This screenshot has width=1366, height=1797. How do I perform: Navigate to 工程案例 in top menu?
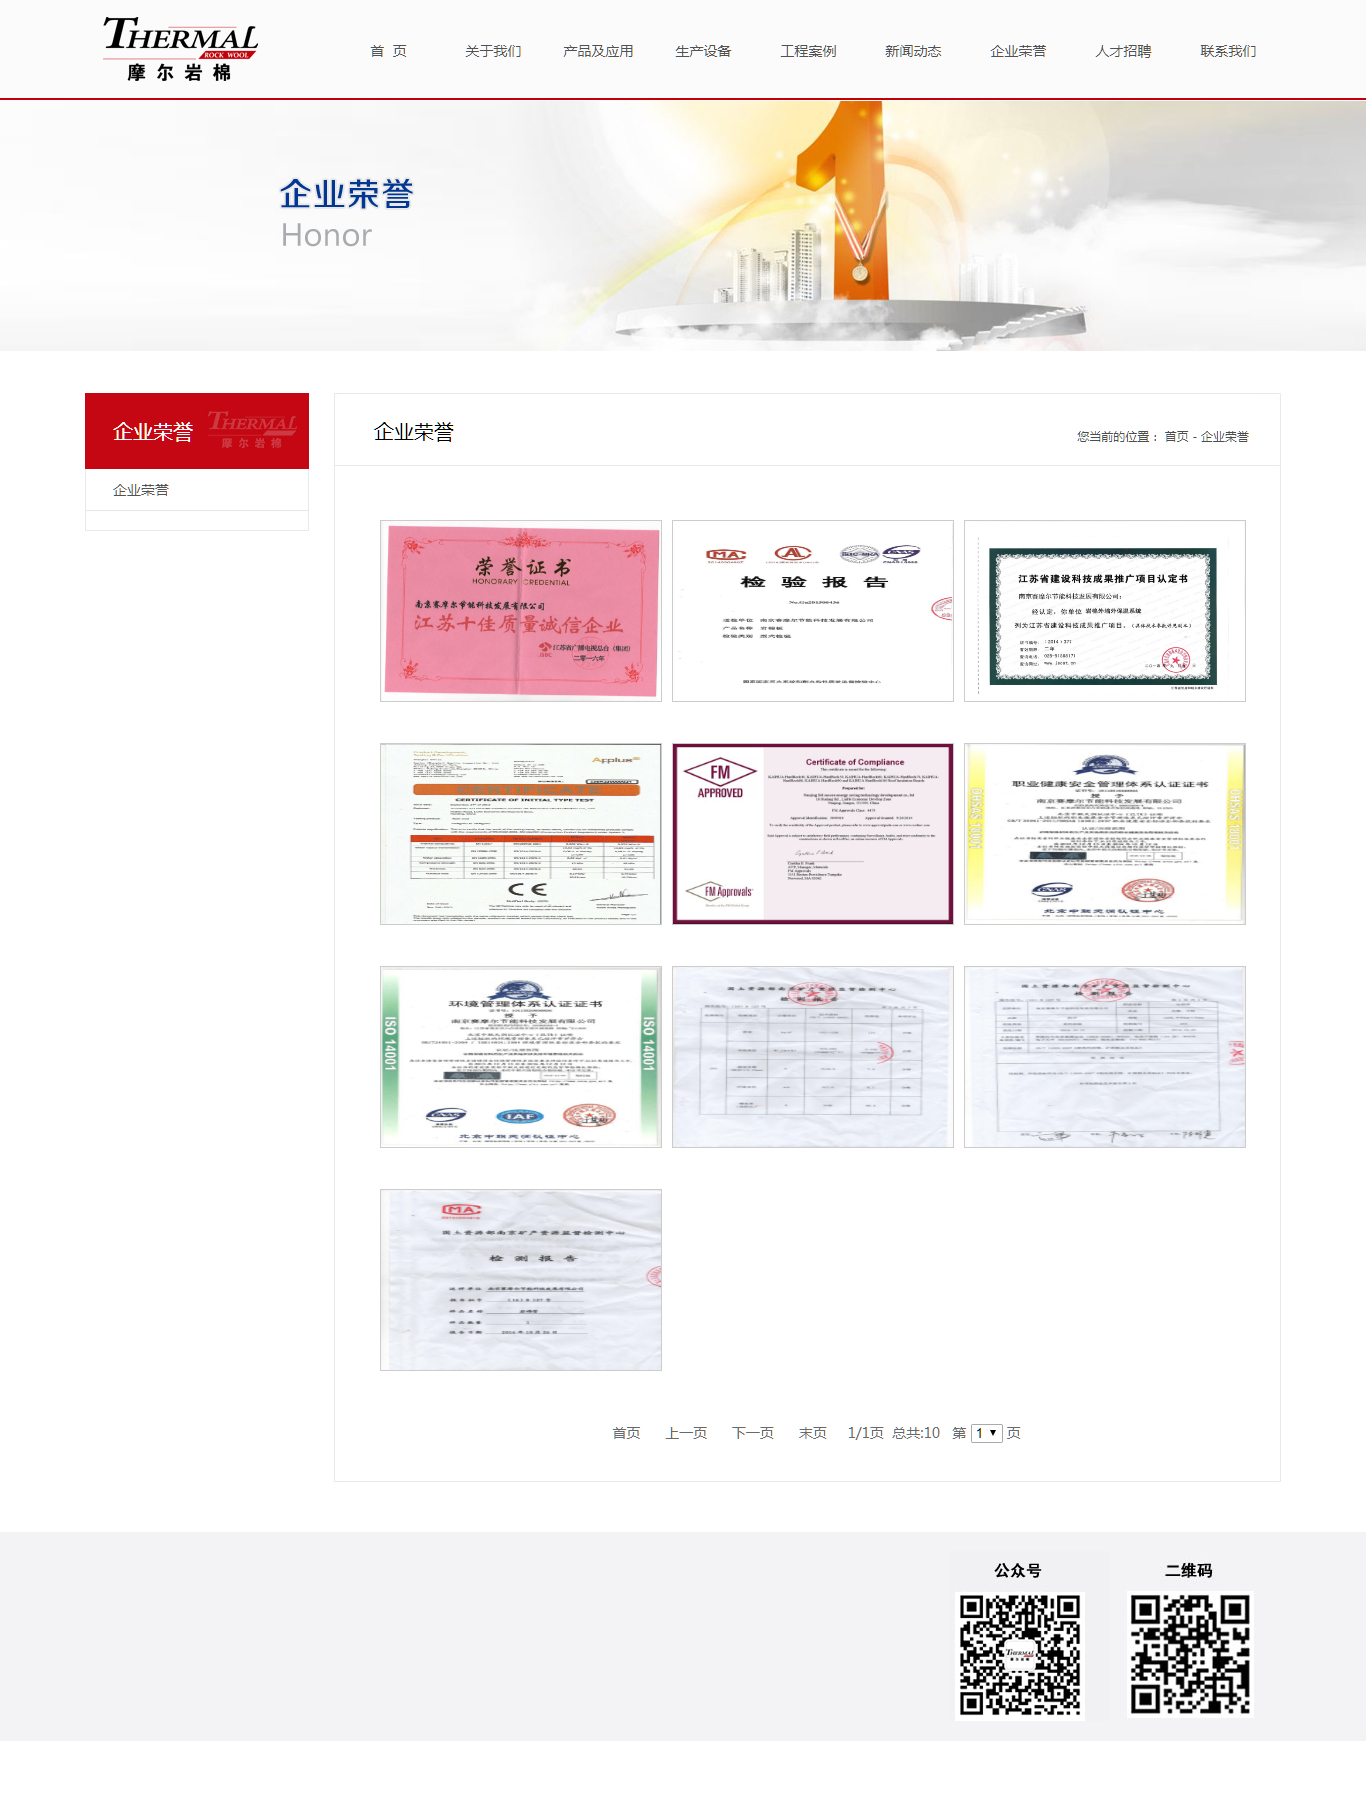pyautogui.click(x=808, y=51)
